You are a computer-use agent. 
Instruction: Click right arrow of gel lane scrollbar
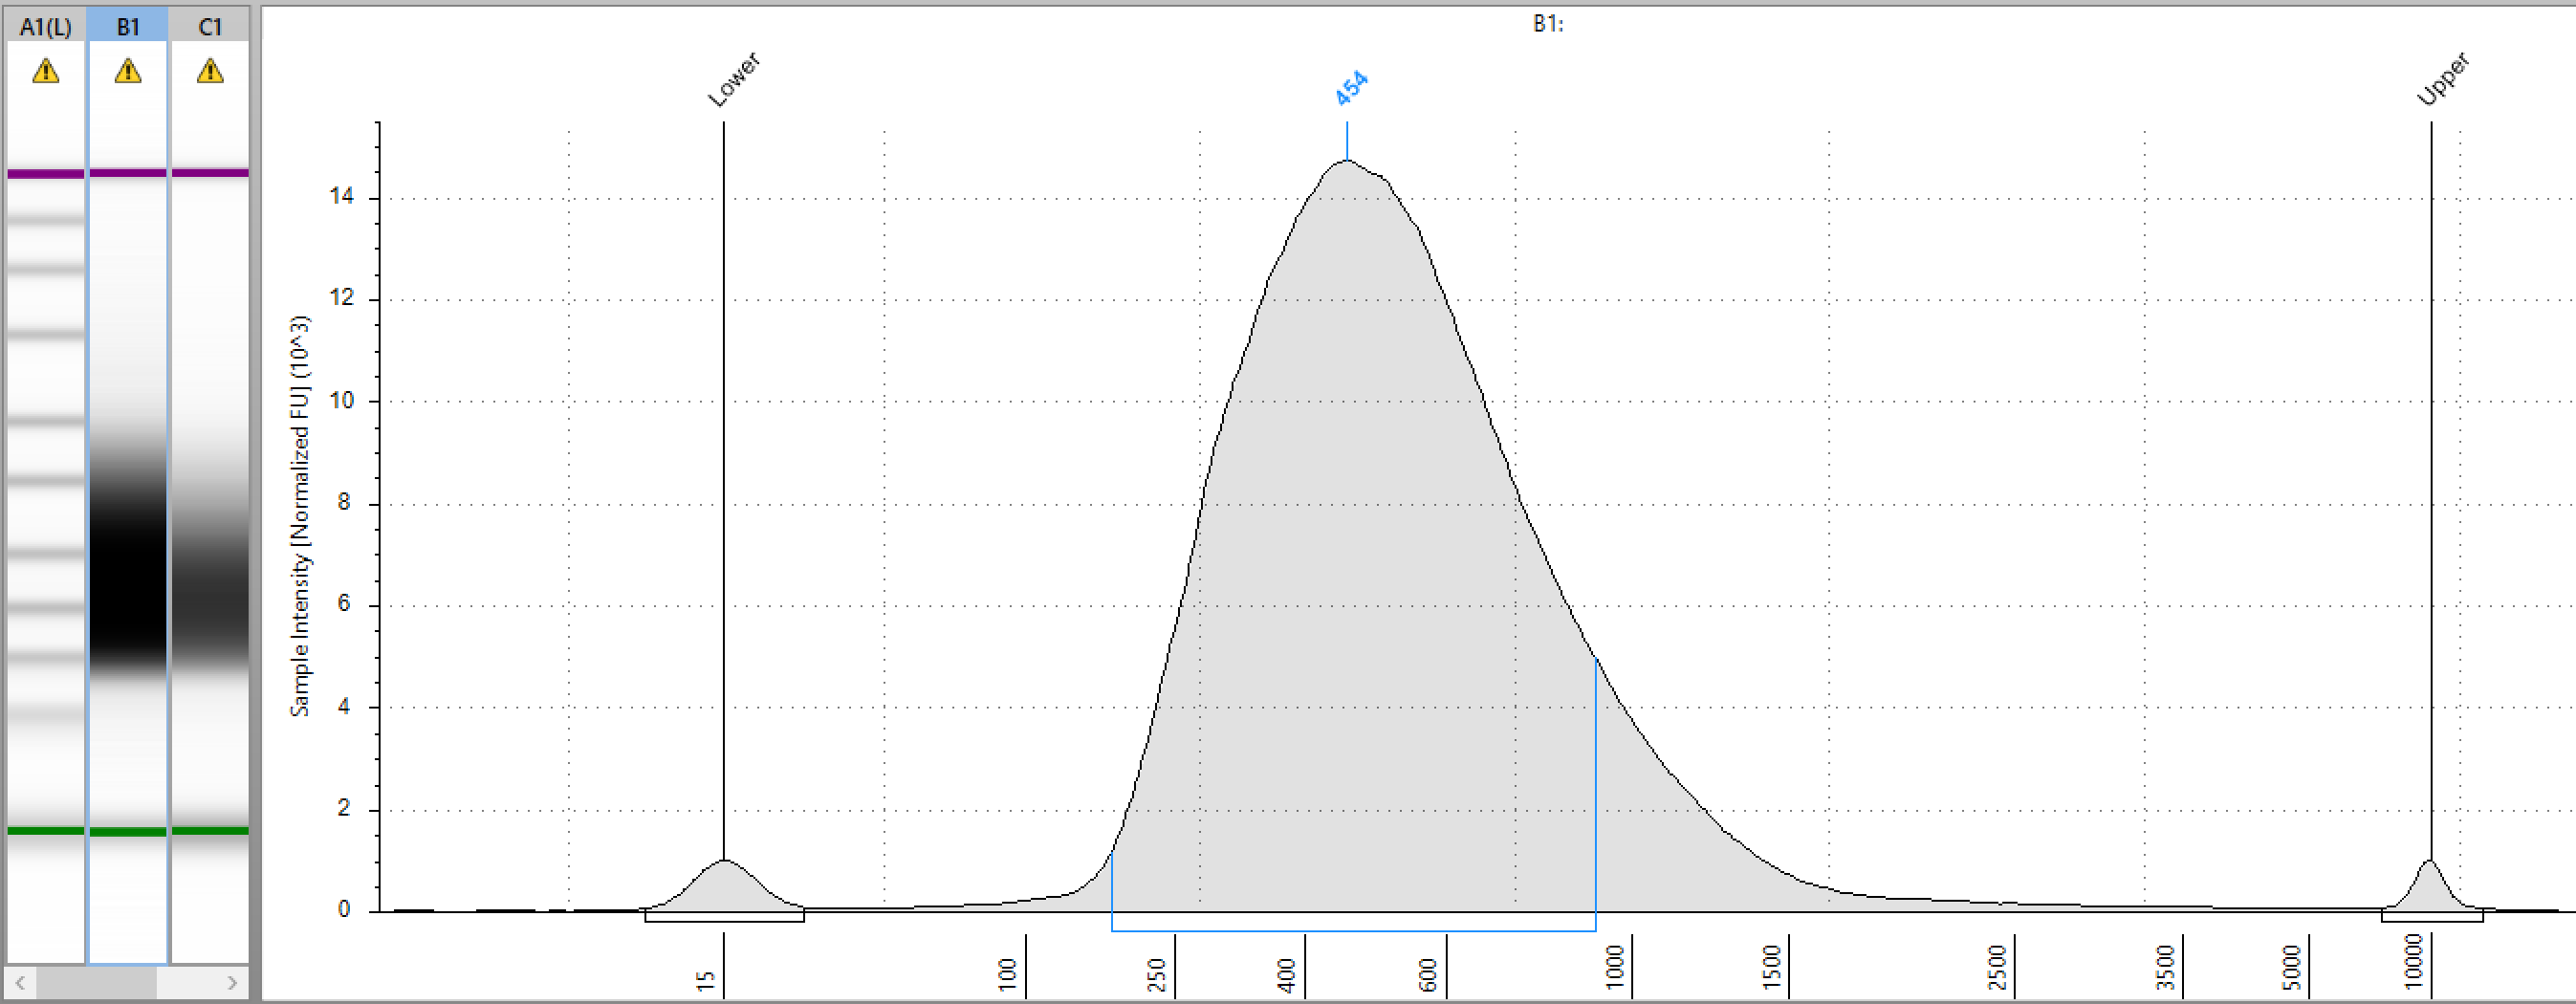tap(232, 983)
